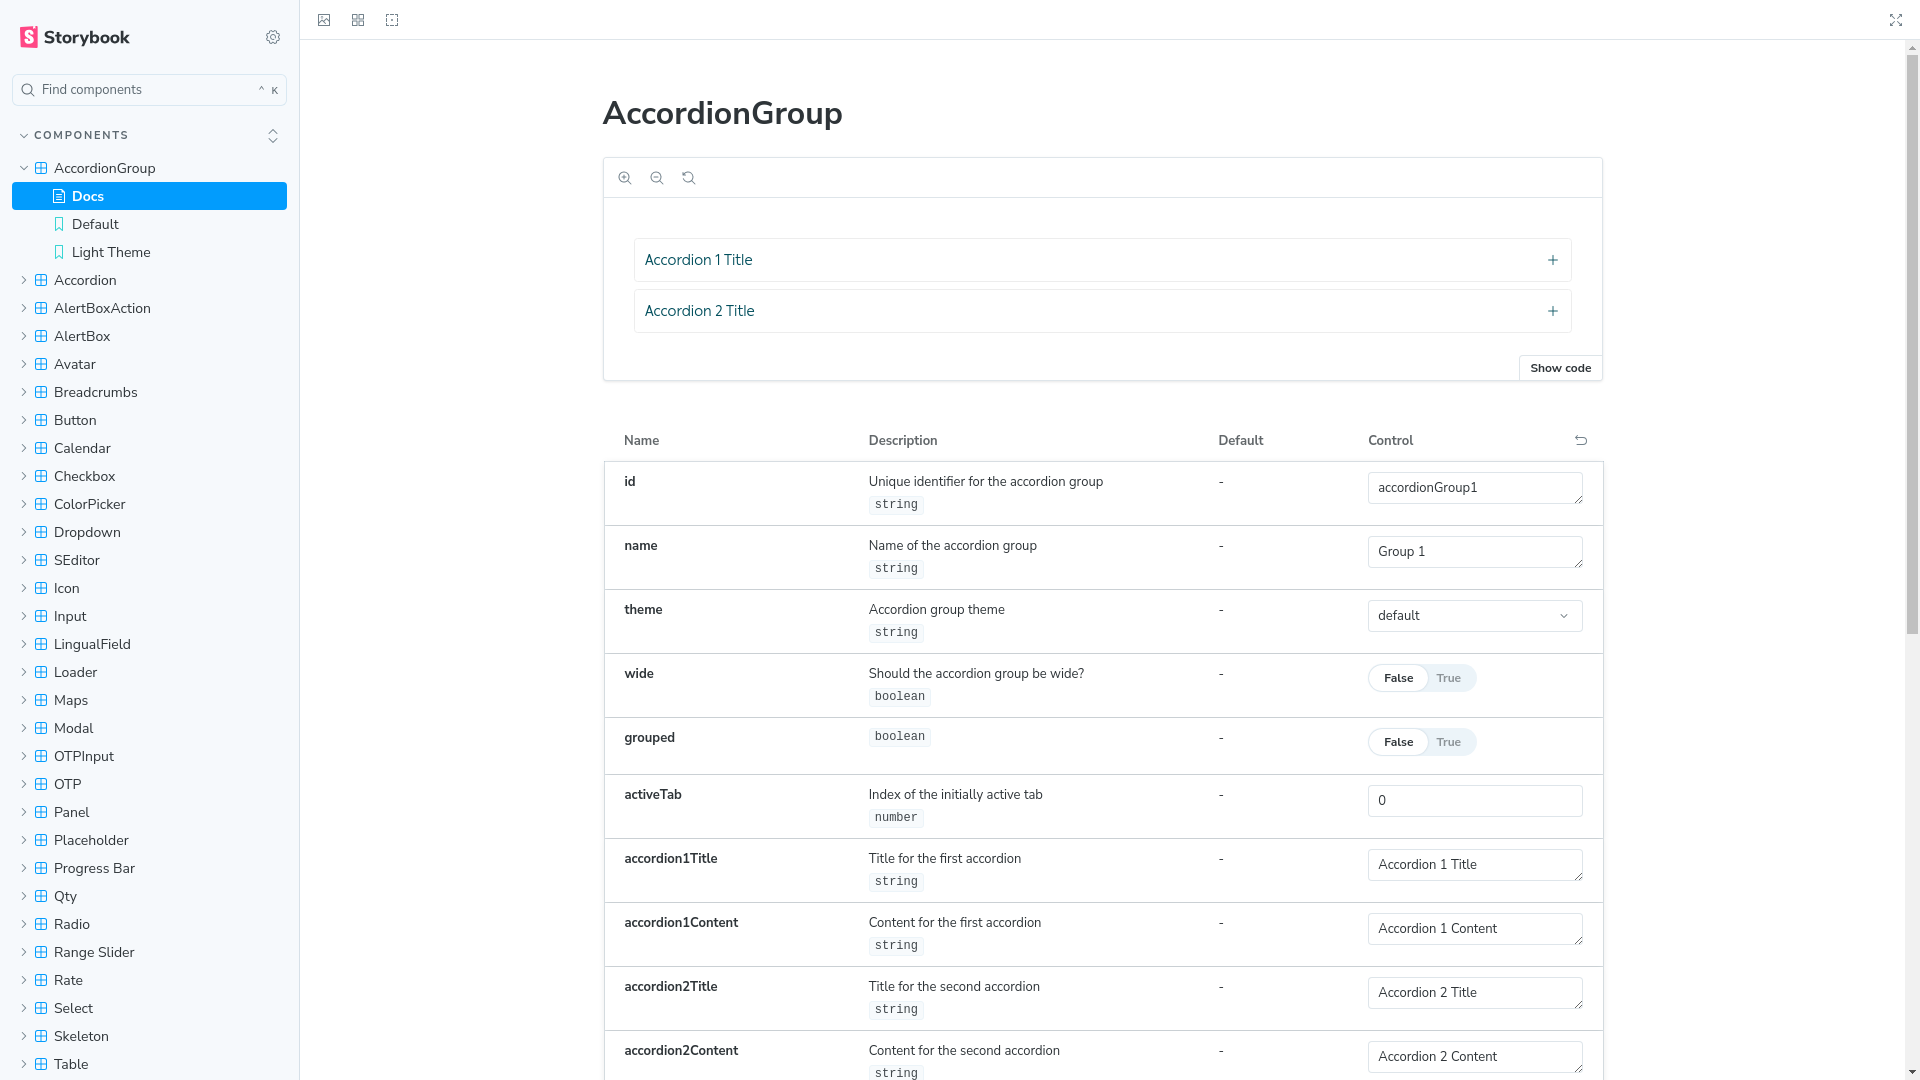The width and height of the screenshot is (1920, 1080).
Task: Open the Select component
Action: click(149, 1008)
